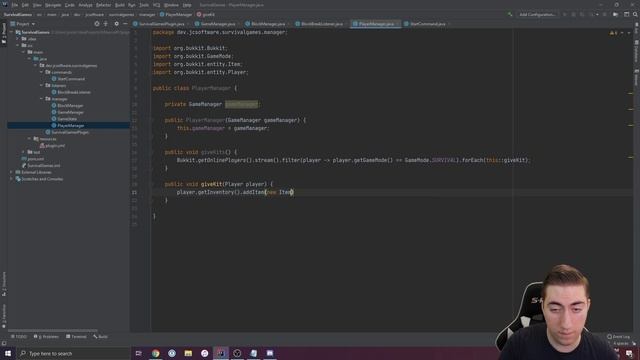The width and height of the screenshot is (640, 360).
Task: Collapse the manager package
Action: coord(41,99)
